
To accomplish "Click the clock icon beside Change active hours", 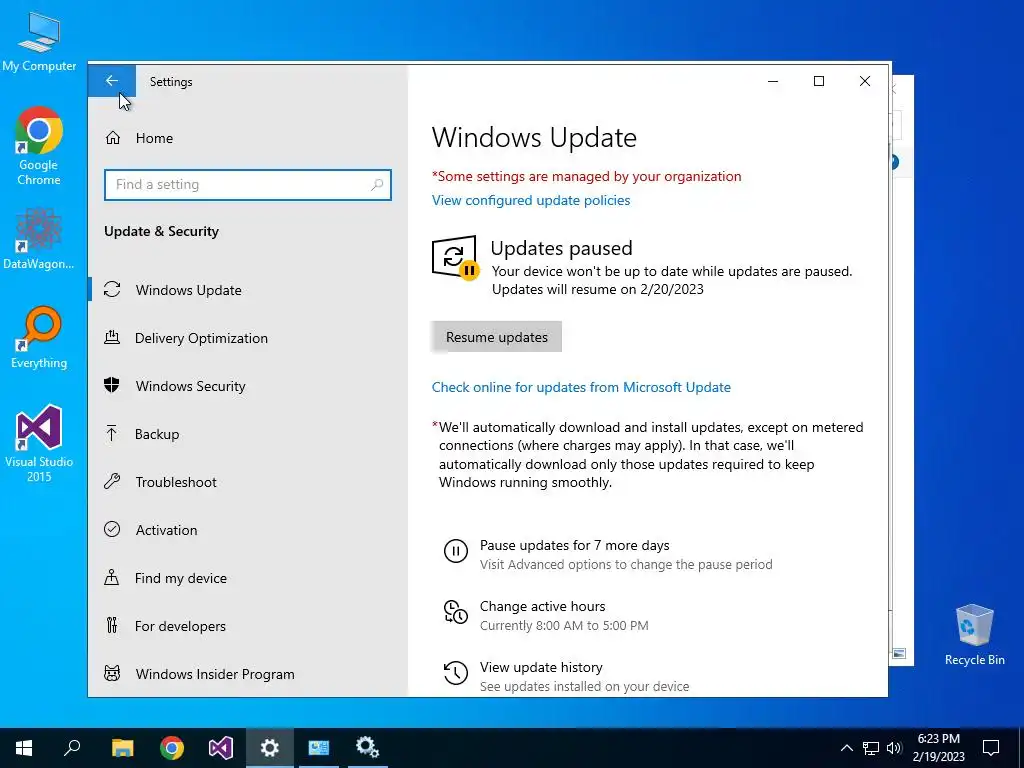I will (x=456, y=612).
